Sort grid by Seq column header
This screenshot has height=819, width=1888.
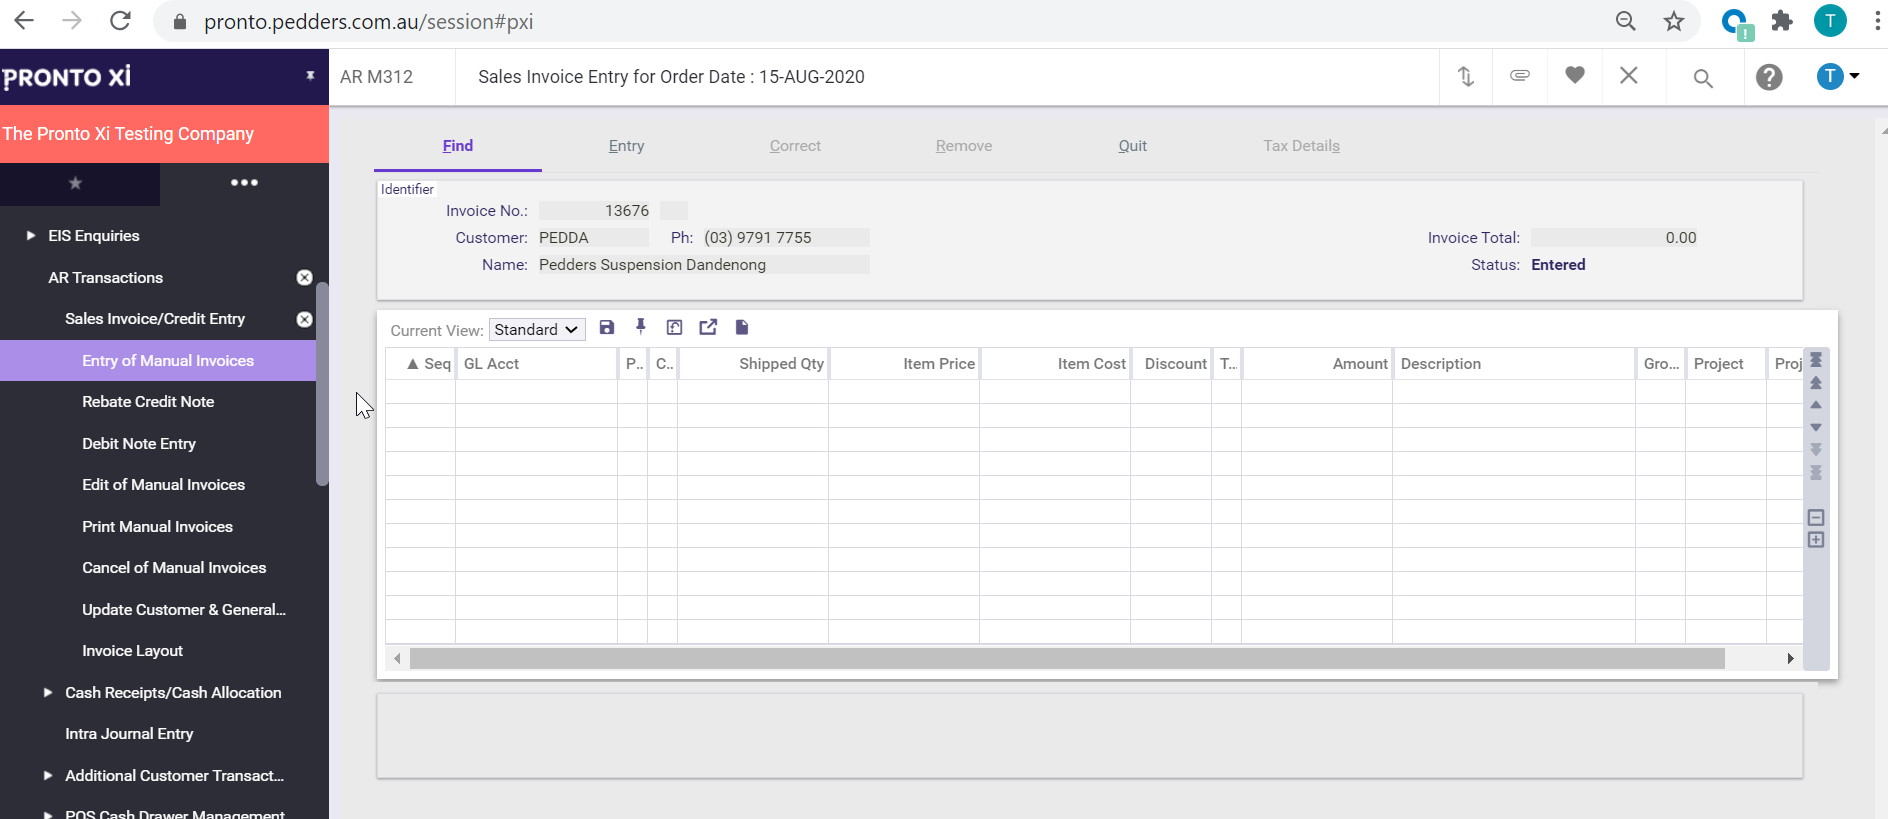(421, 364)
